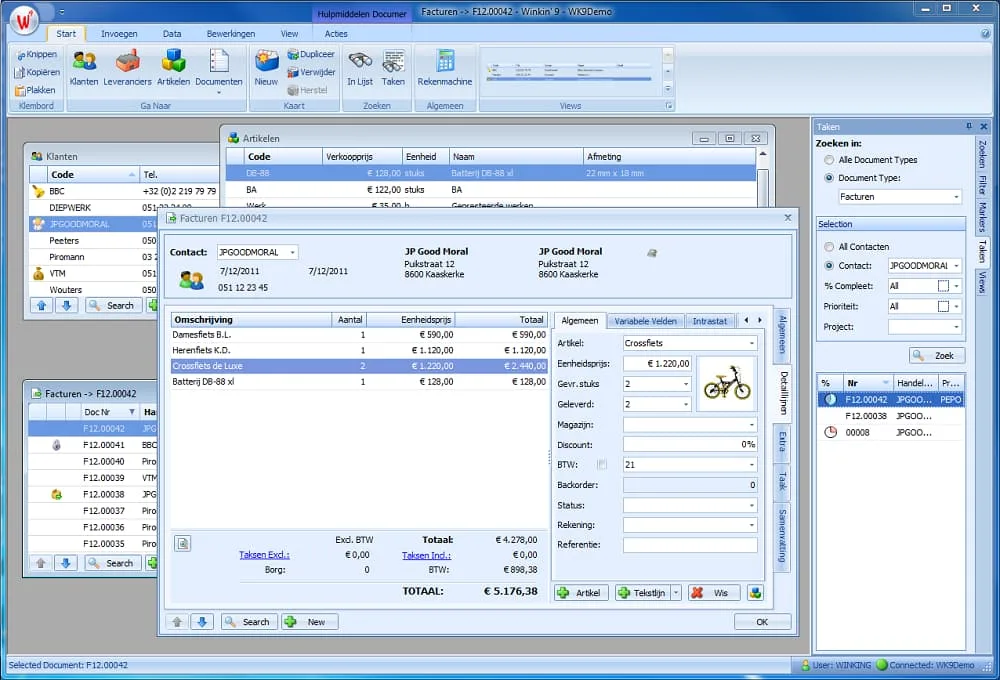Viewport: 1000px width, 680px height.
Task: Click the Dupliceer ribbon command
Action: pyautogui.click(x=311, y=54)
